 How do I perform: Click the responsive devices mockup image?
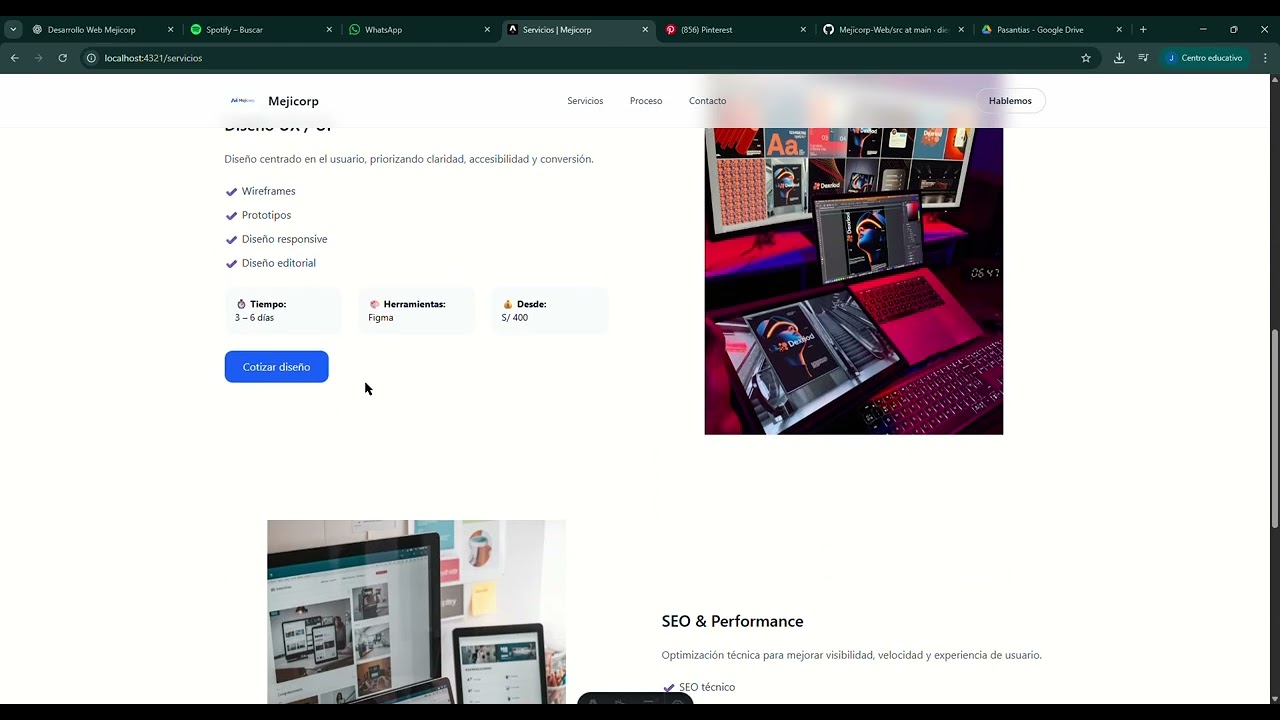(416, 612)
